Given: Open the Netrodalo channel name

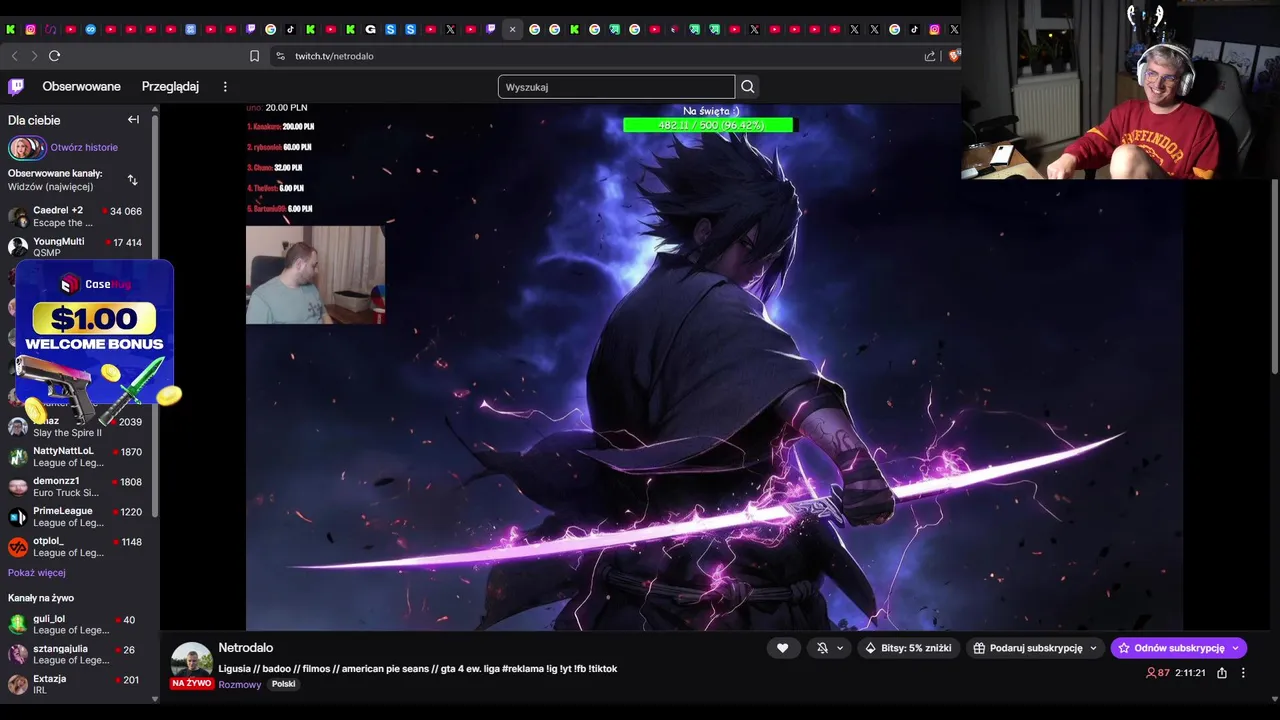Looking at the screenshot, I should (246, 648).
